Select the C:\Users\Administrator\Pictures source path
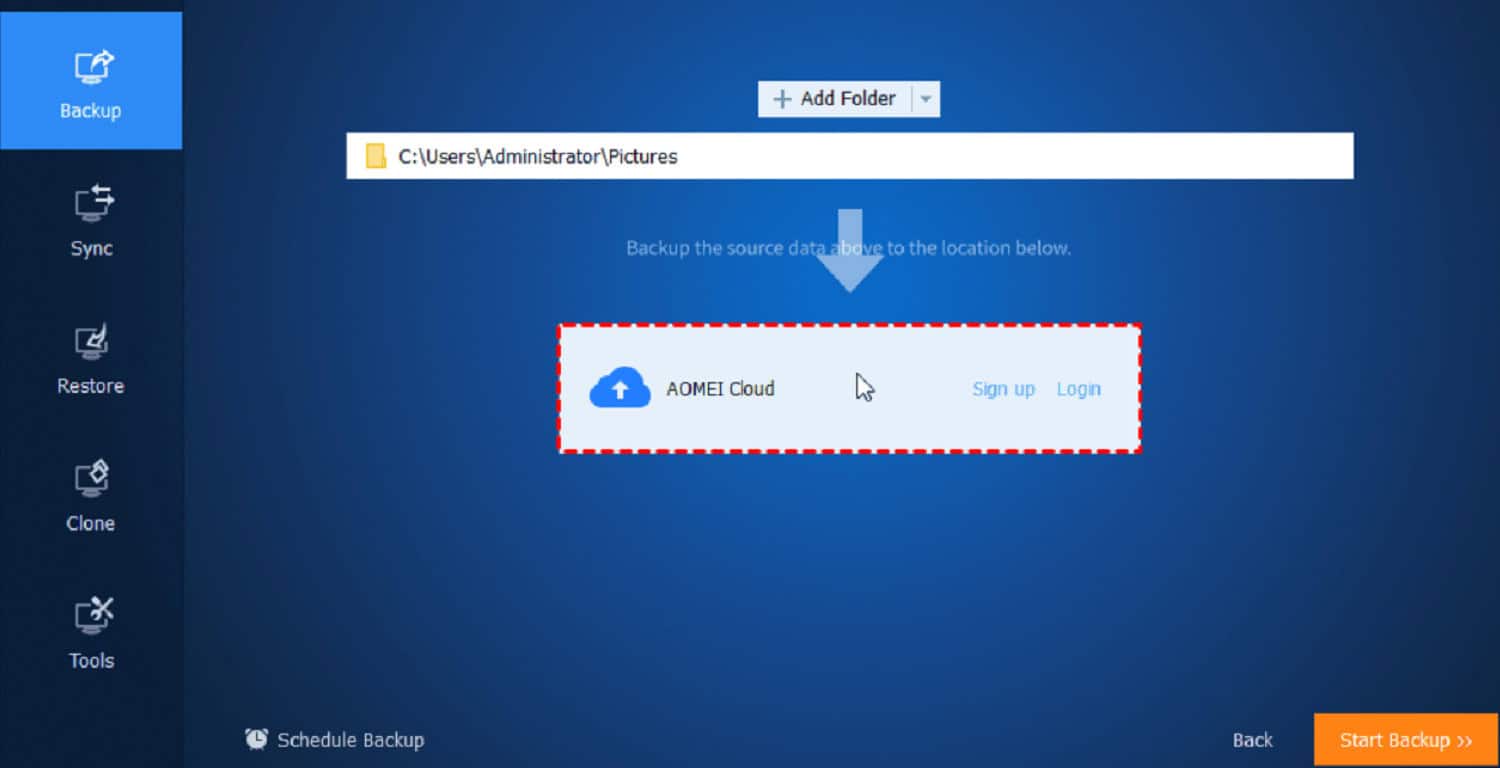1500x768 pixels. pos(849,156)
